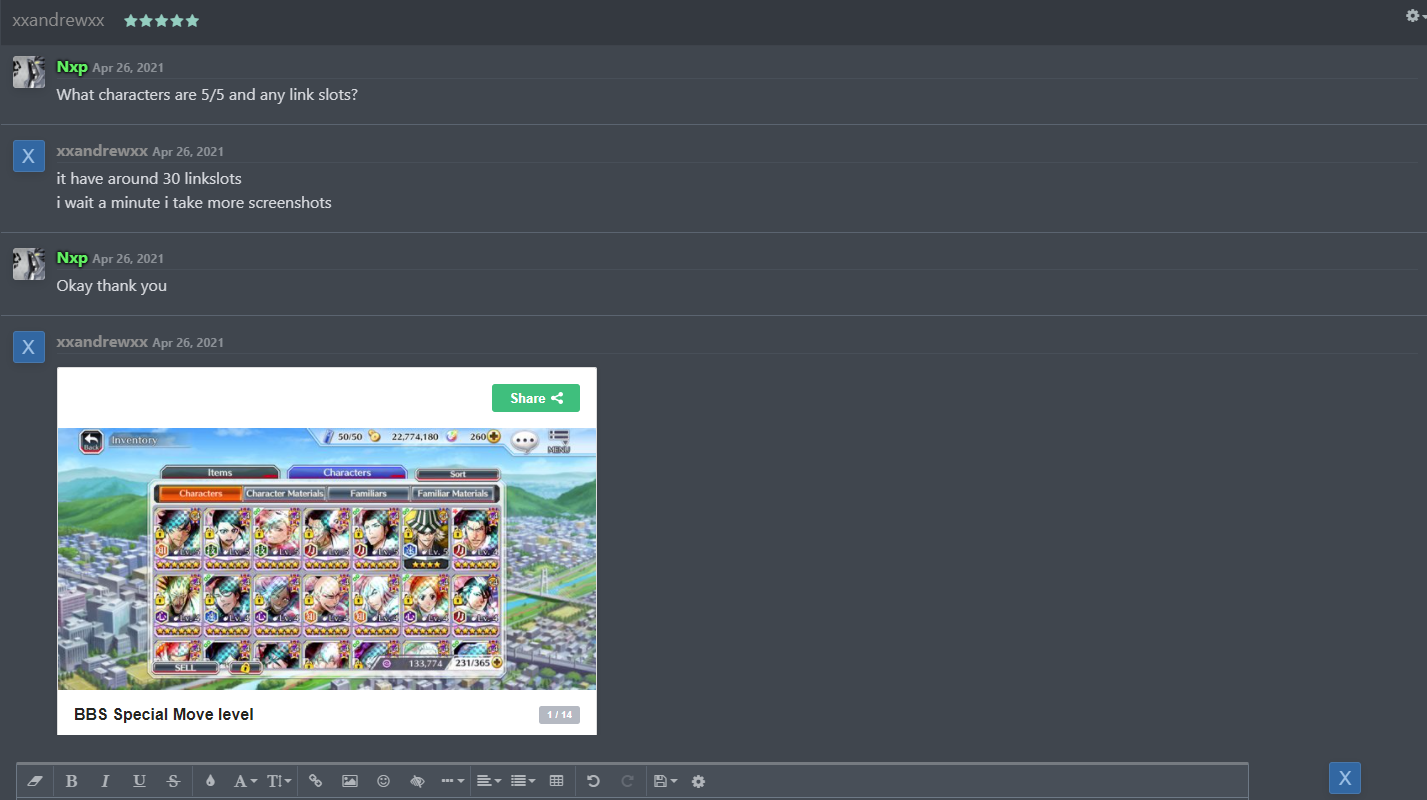Viewport: 1427px width, 800px height.
Task: Click the SELL button in game screenshot
Action: [186, 667]
